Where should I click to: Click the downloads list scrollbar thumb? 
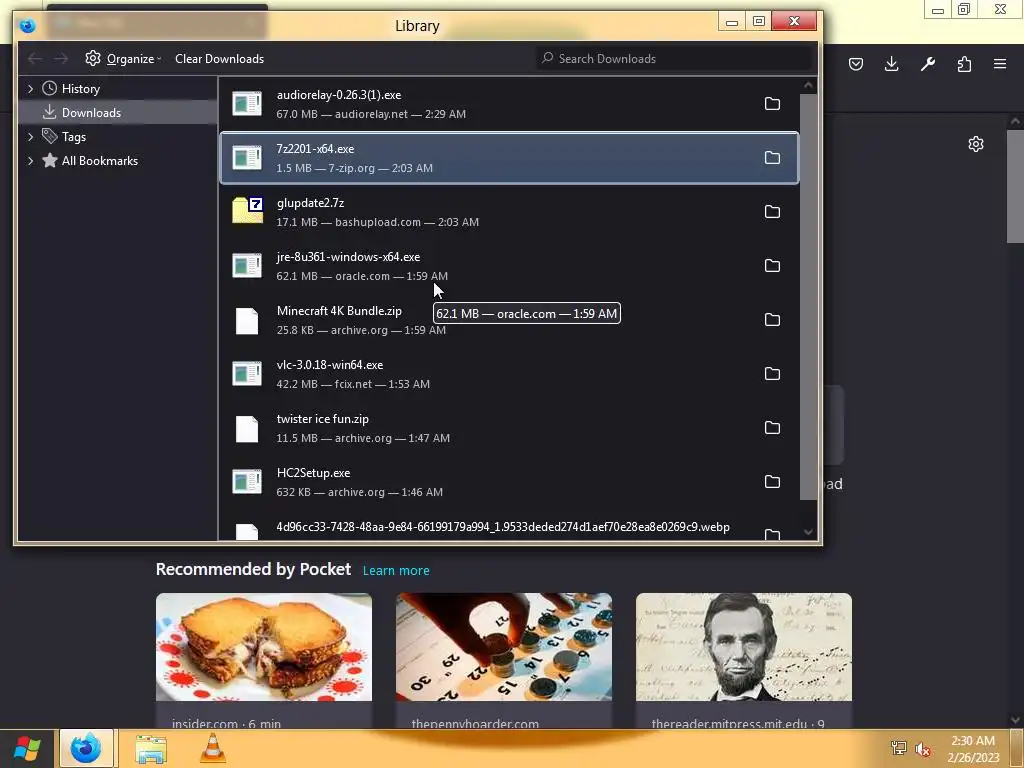click(x=808, y=297)
